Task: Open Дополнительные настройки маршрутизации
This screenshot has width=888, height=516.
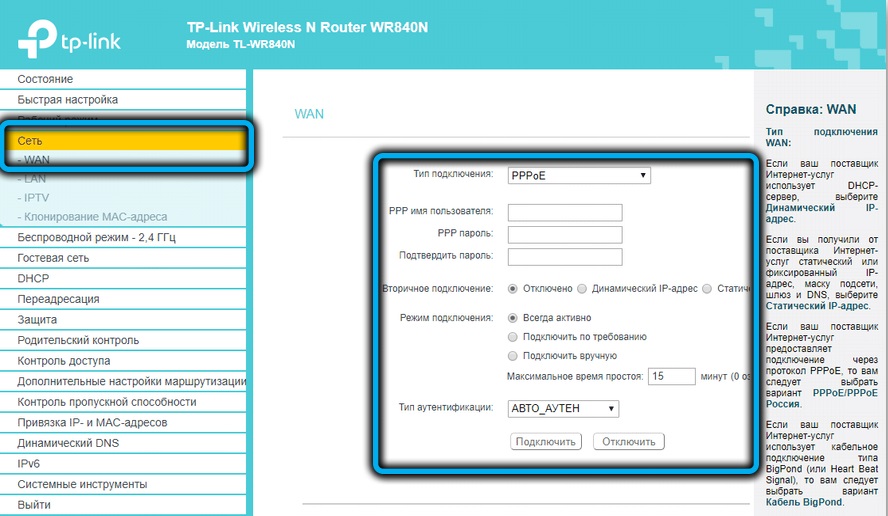Action: pyautogui.click(x=123, y=381)
